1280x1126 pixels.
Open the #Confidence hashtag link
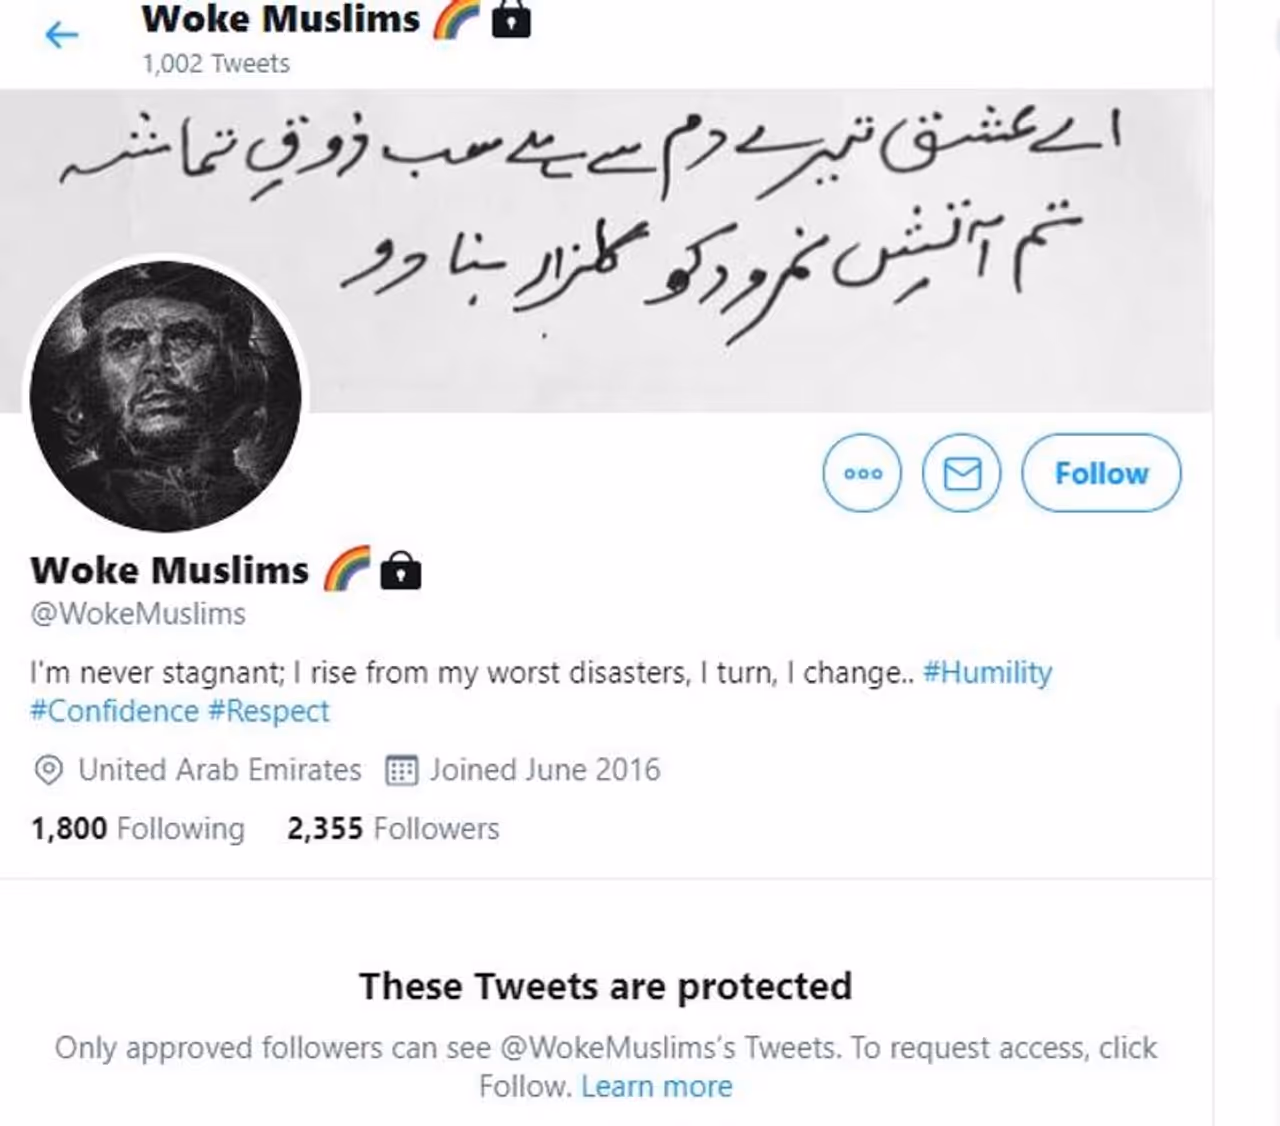click(x=114, y=711)
